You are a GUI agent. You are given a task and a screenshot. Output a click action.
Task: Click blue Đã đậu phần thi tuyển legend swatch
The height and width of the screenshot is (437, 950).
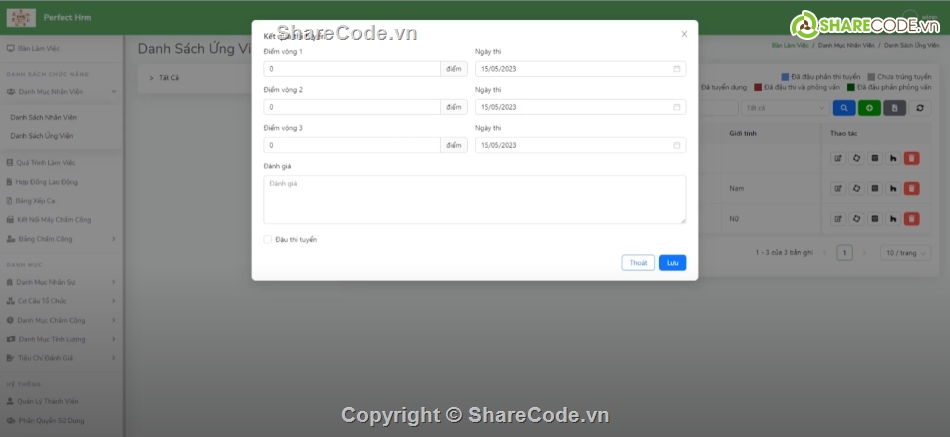click(x=785, y=77)
